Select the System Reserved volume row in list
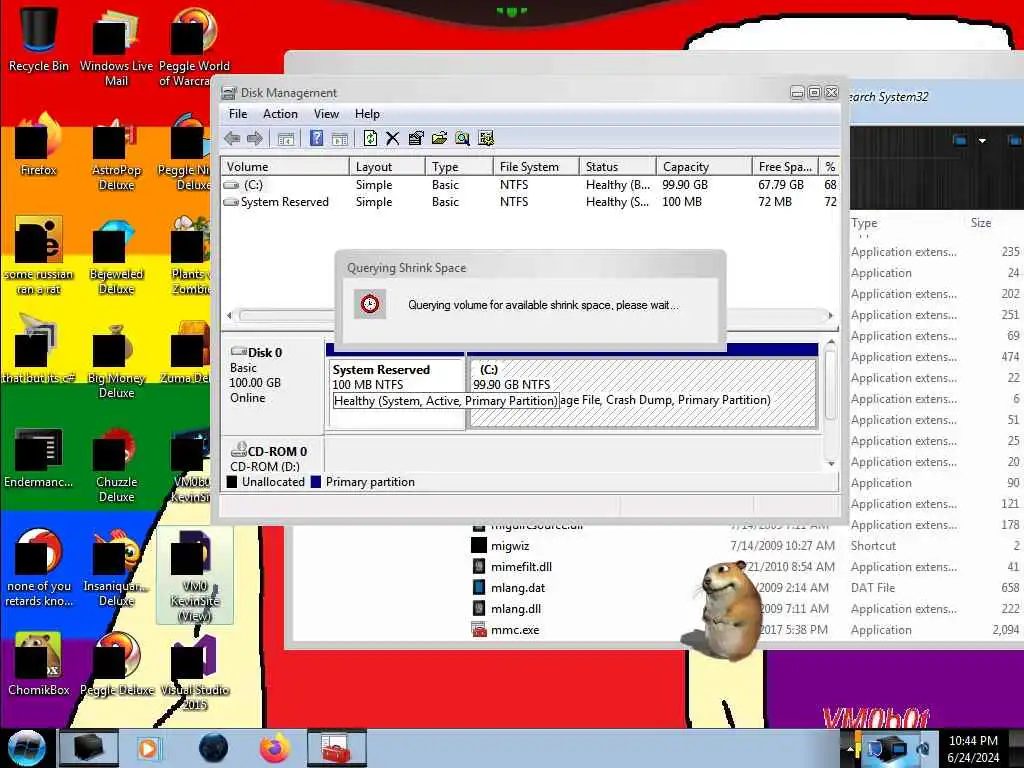 [x=530, y=202]
